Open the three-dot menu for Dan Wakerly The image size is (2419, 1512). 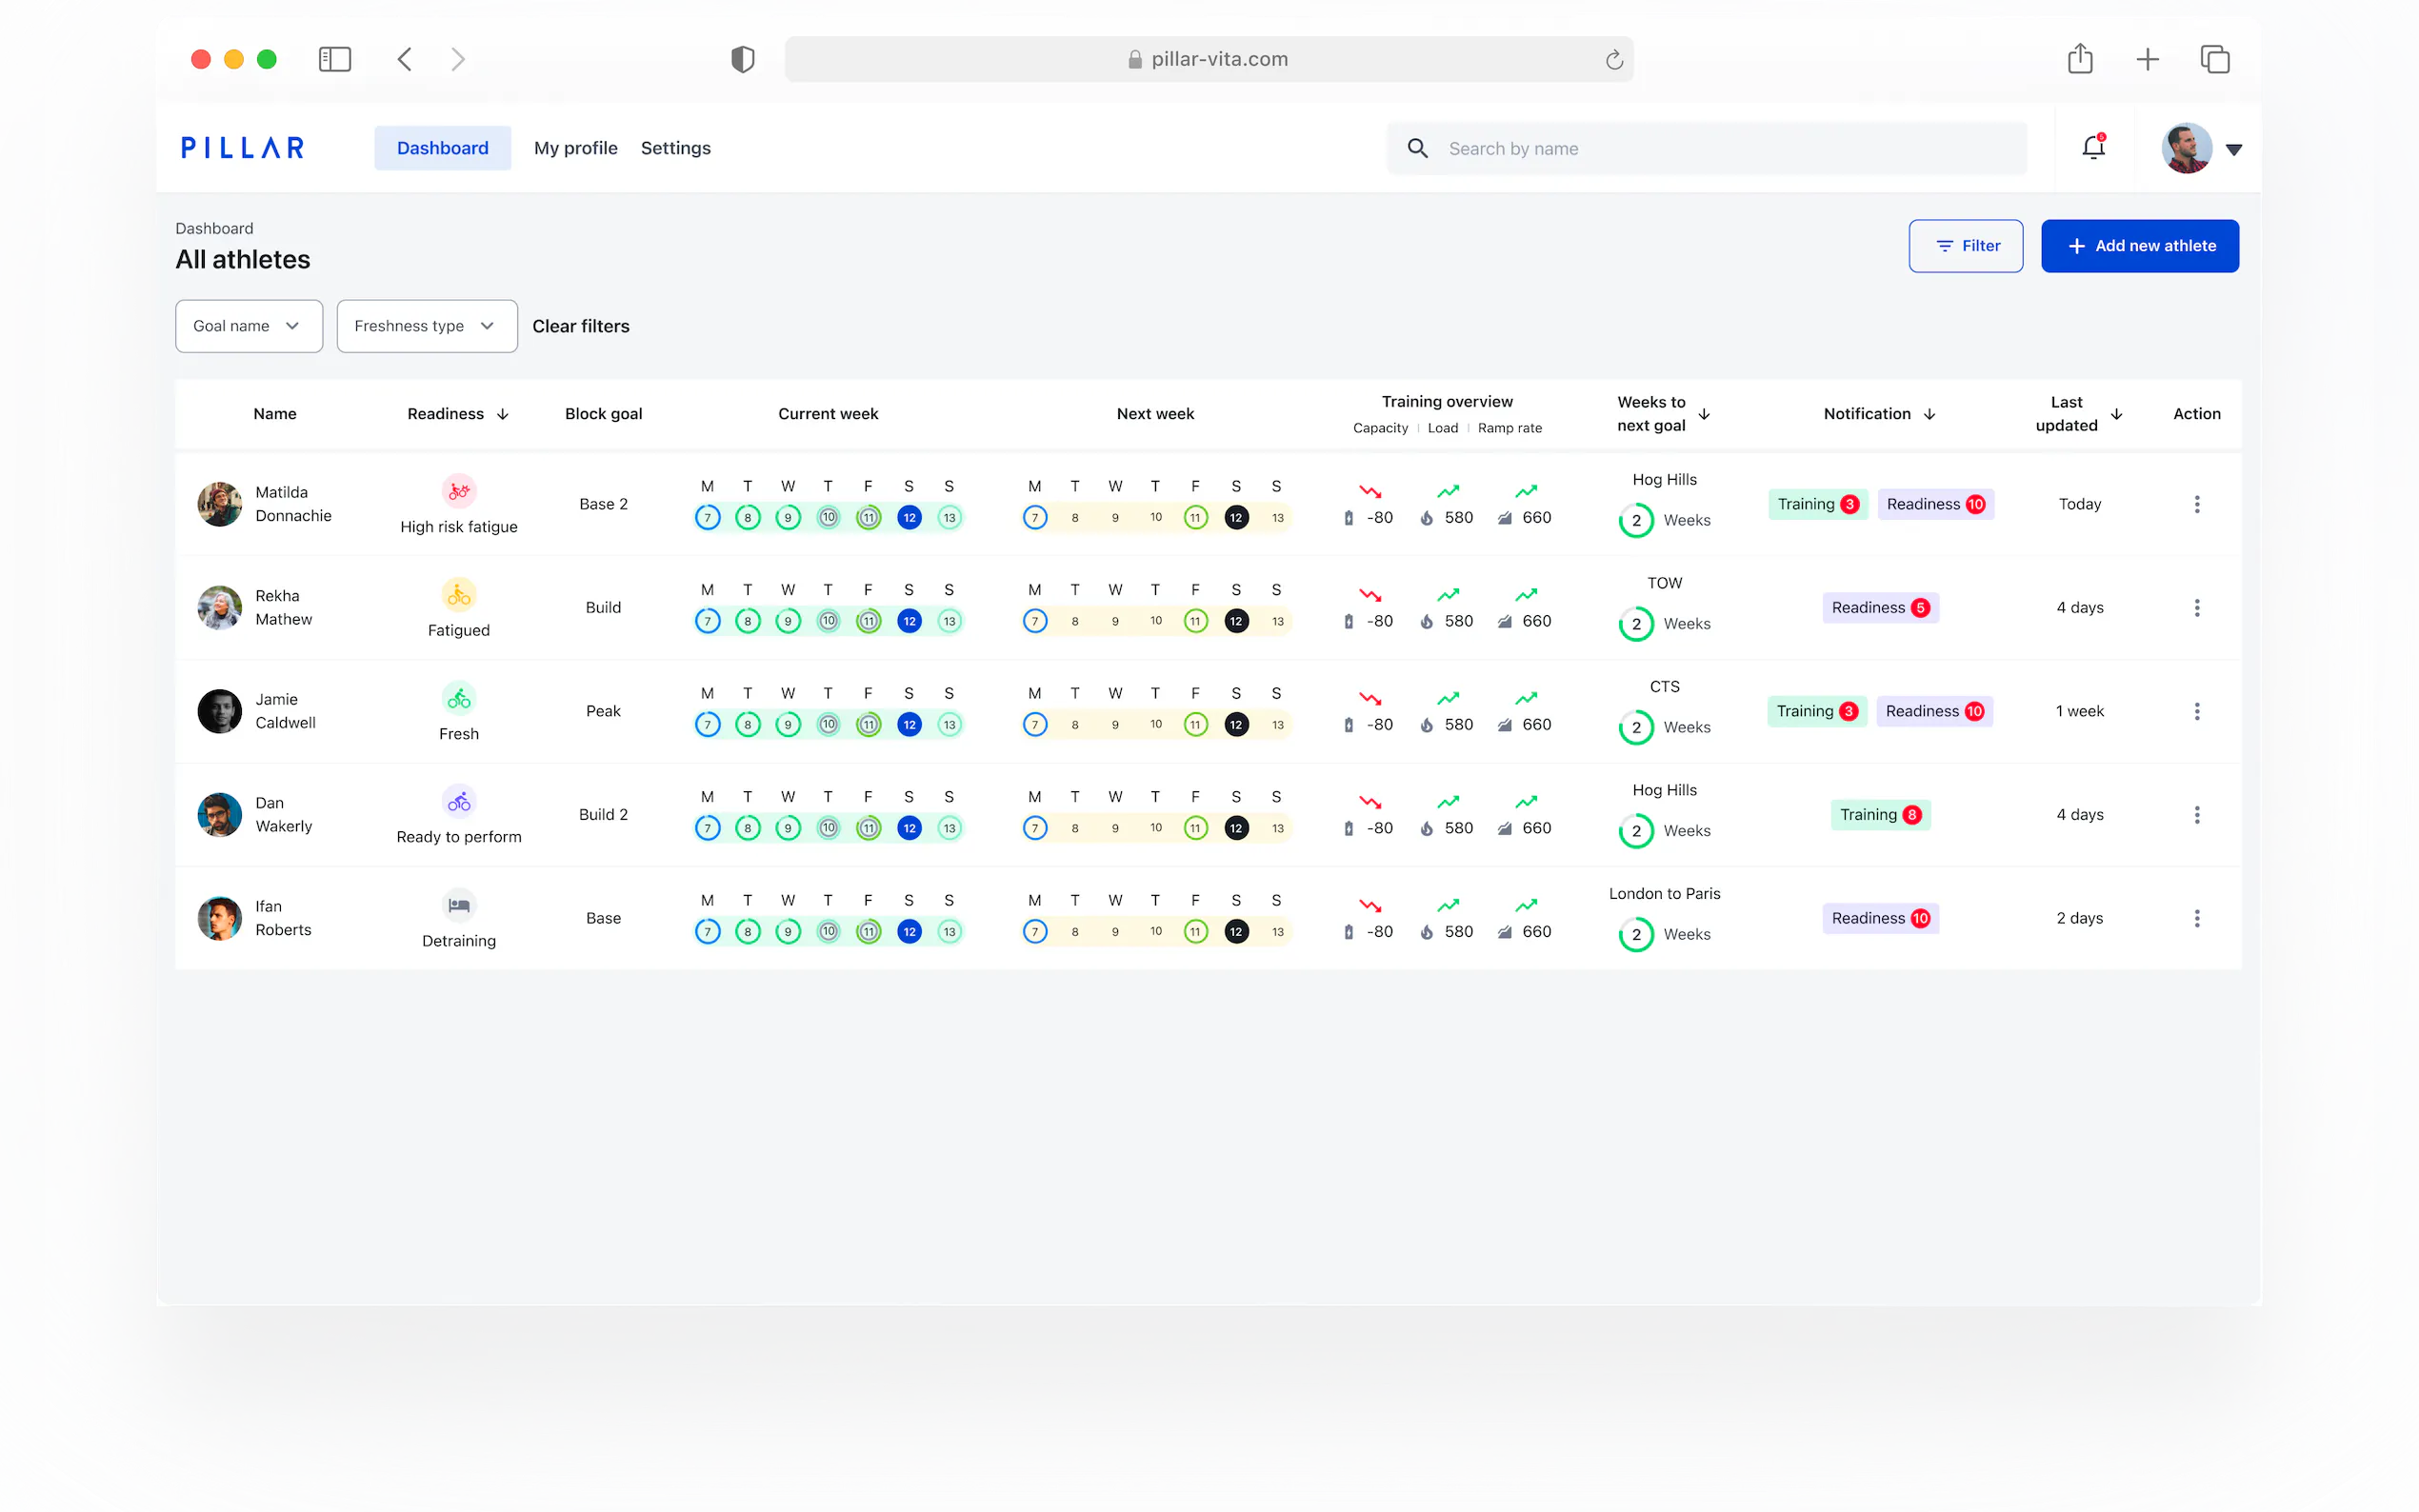click(x=2196, y=815)
